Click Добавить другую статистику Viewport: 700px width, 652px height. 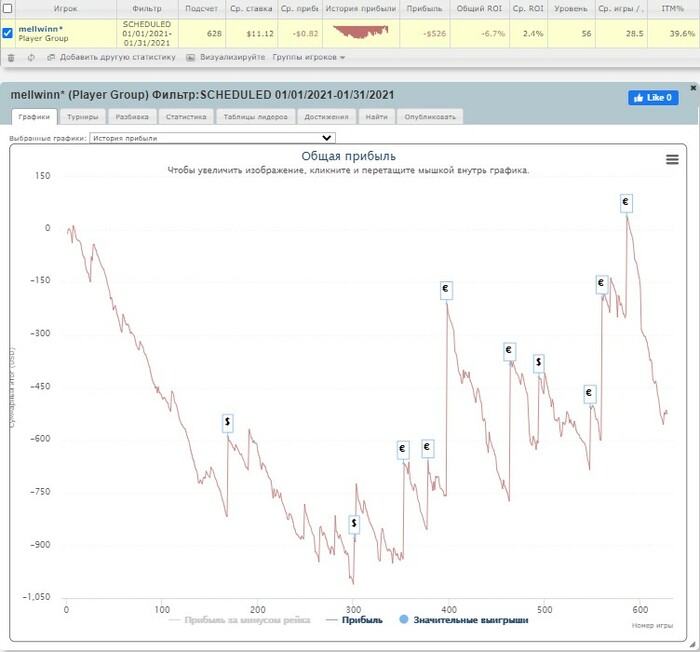click(x=118, y=57)
